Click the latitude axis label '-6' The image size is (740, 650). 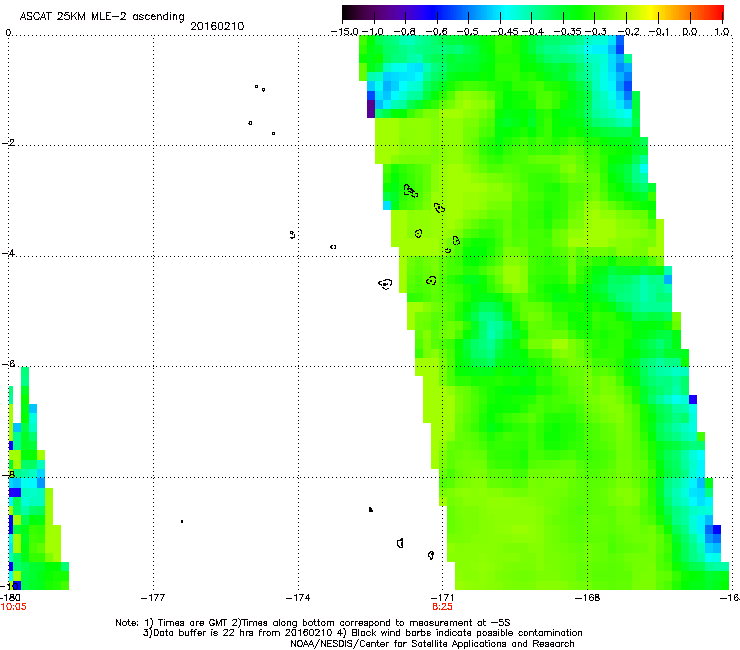[x=8, y=363]
